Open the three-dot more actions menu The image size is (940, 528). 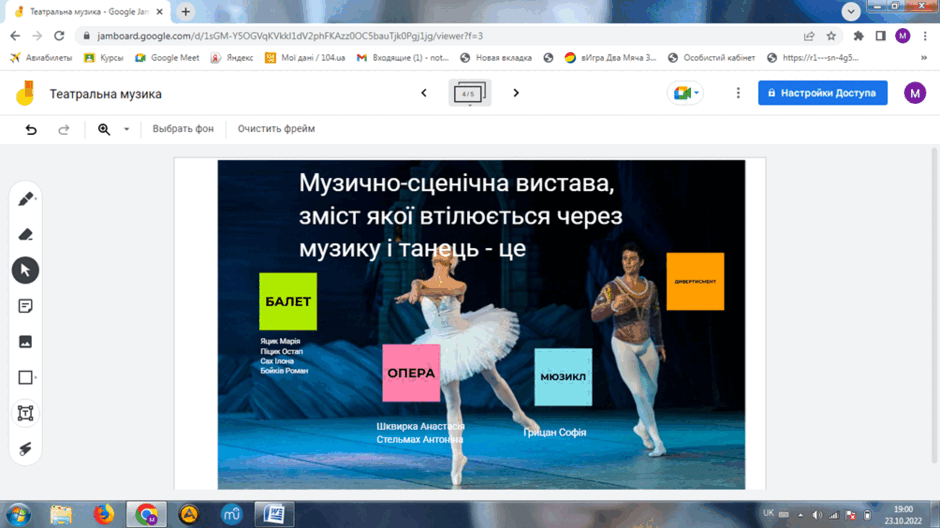(x=738, y=93)
